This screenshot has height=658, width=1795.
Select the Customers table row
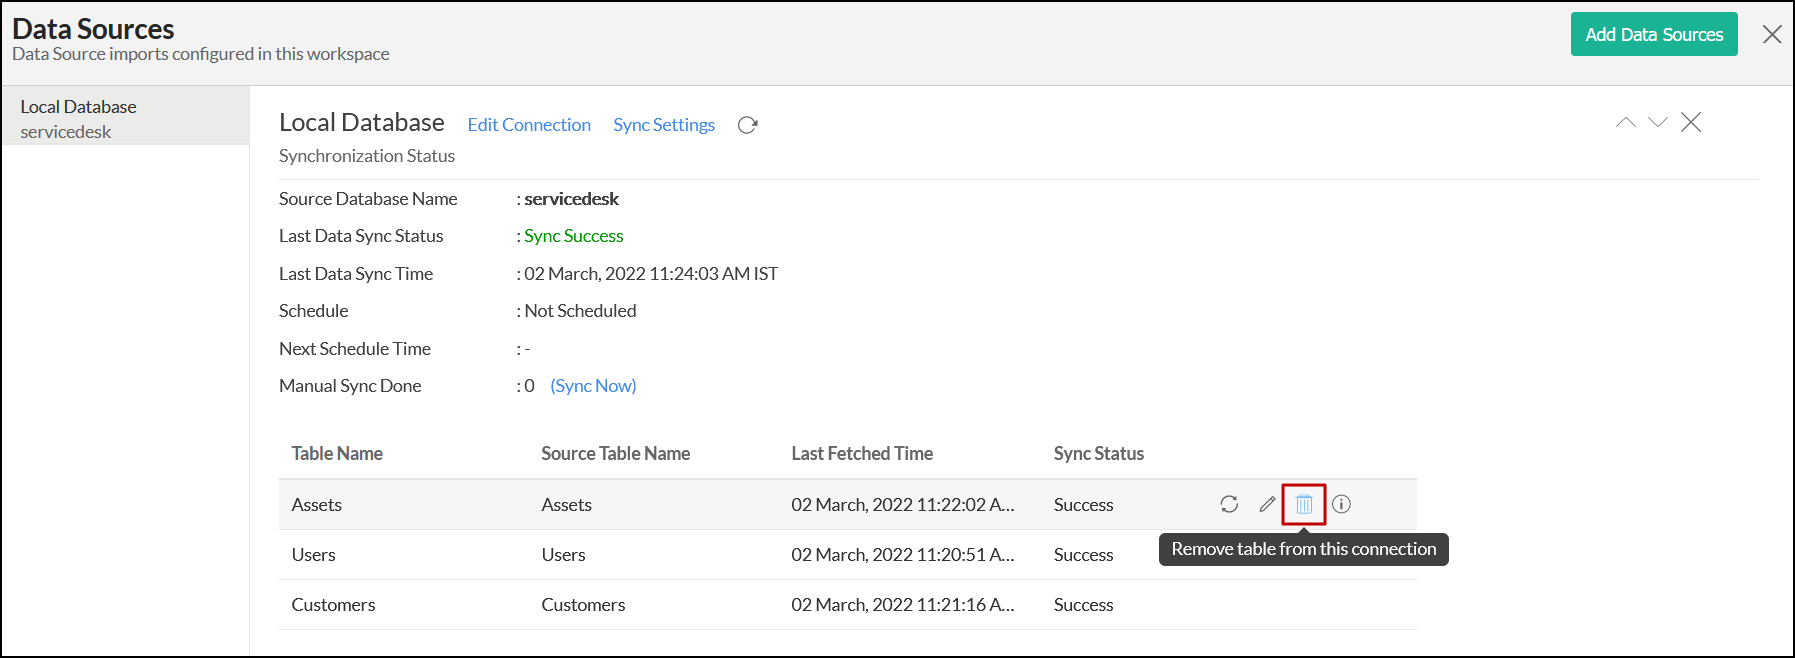click(333, 605)
